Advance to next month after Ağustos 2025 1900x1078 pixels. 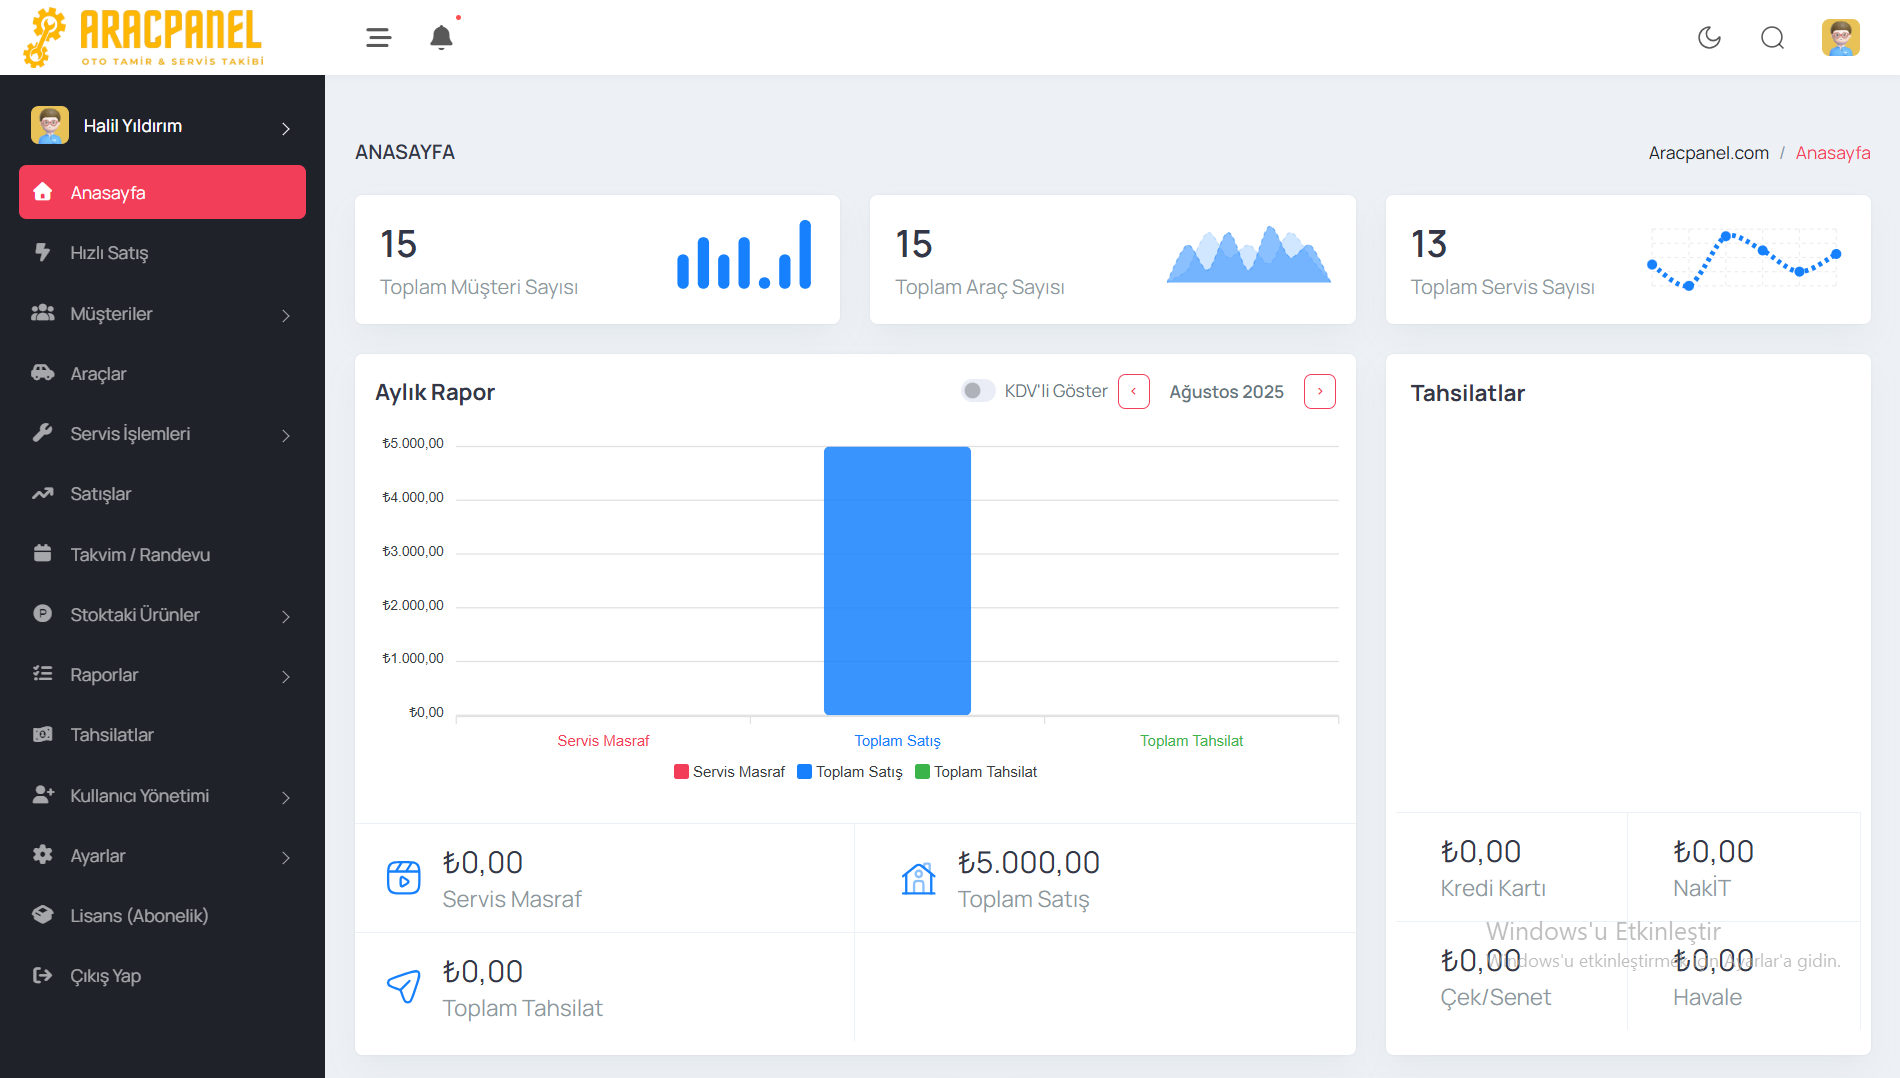pyautogui.click(x=1319, y=392)
